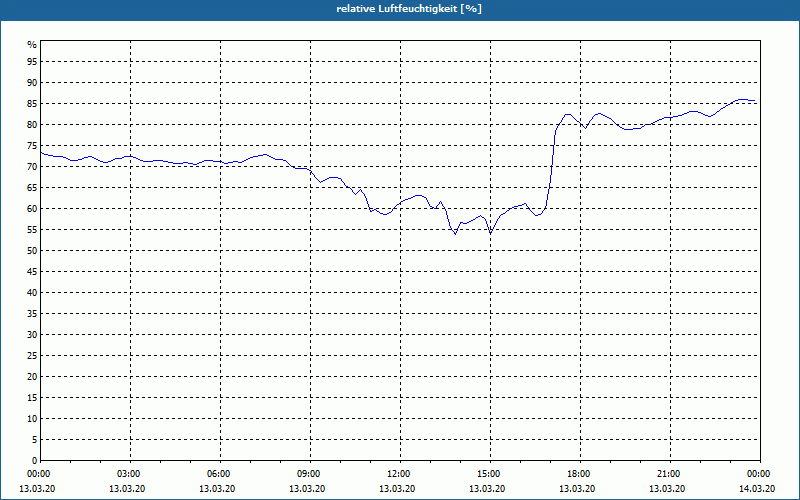
Task: Click the y-axis label '45'
Action: tap(32, 272)
